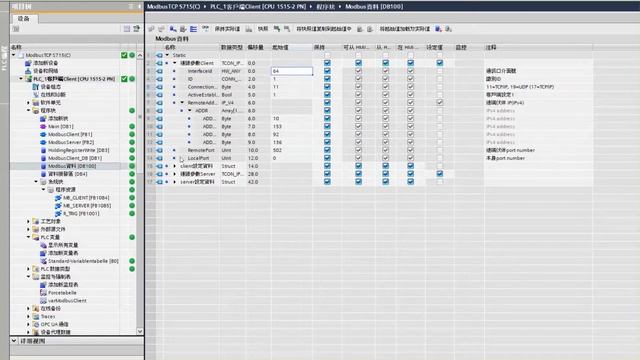Screen dimensions: 640x360
Task: Select the 设备 devices tab
Action: 24,19
